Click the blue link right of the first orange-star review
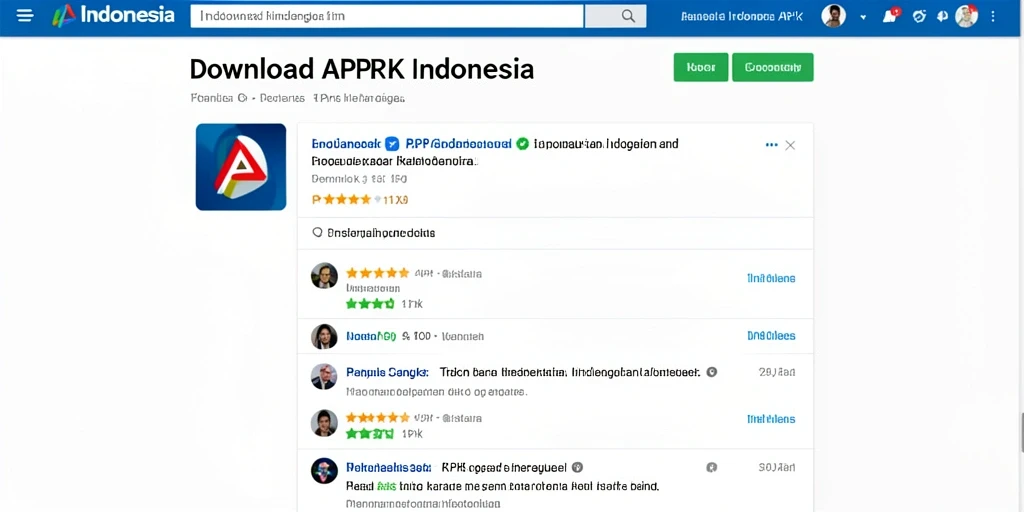The width and height of the screenshot is (1024, 512). (771, 278)
